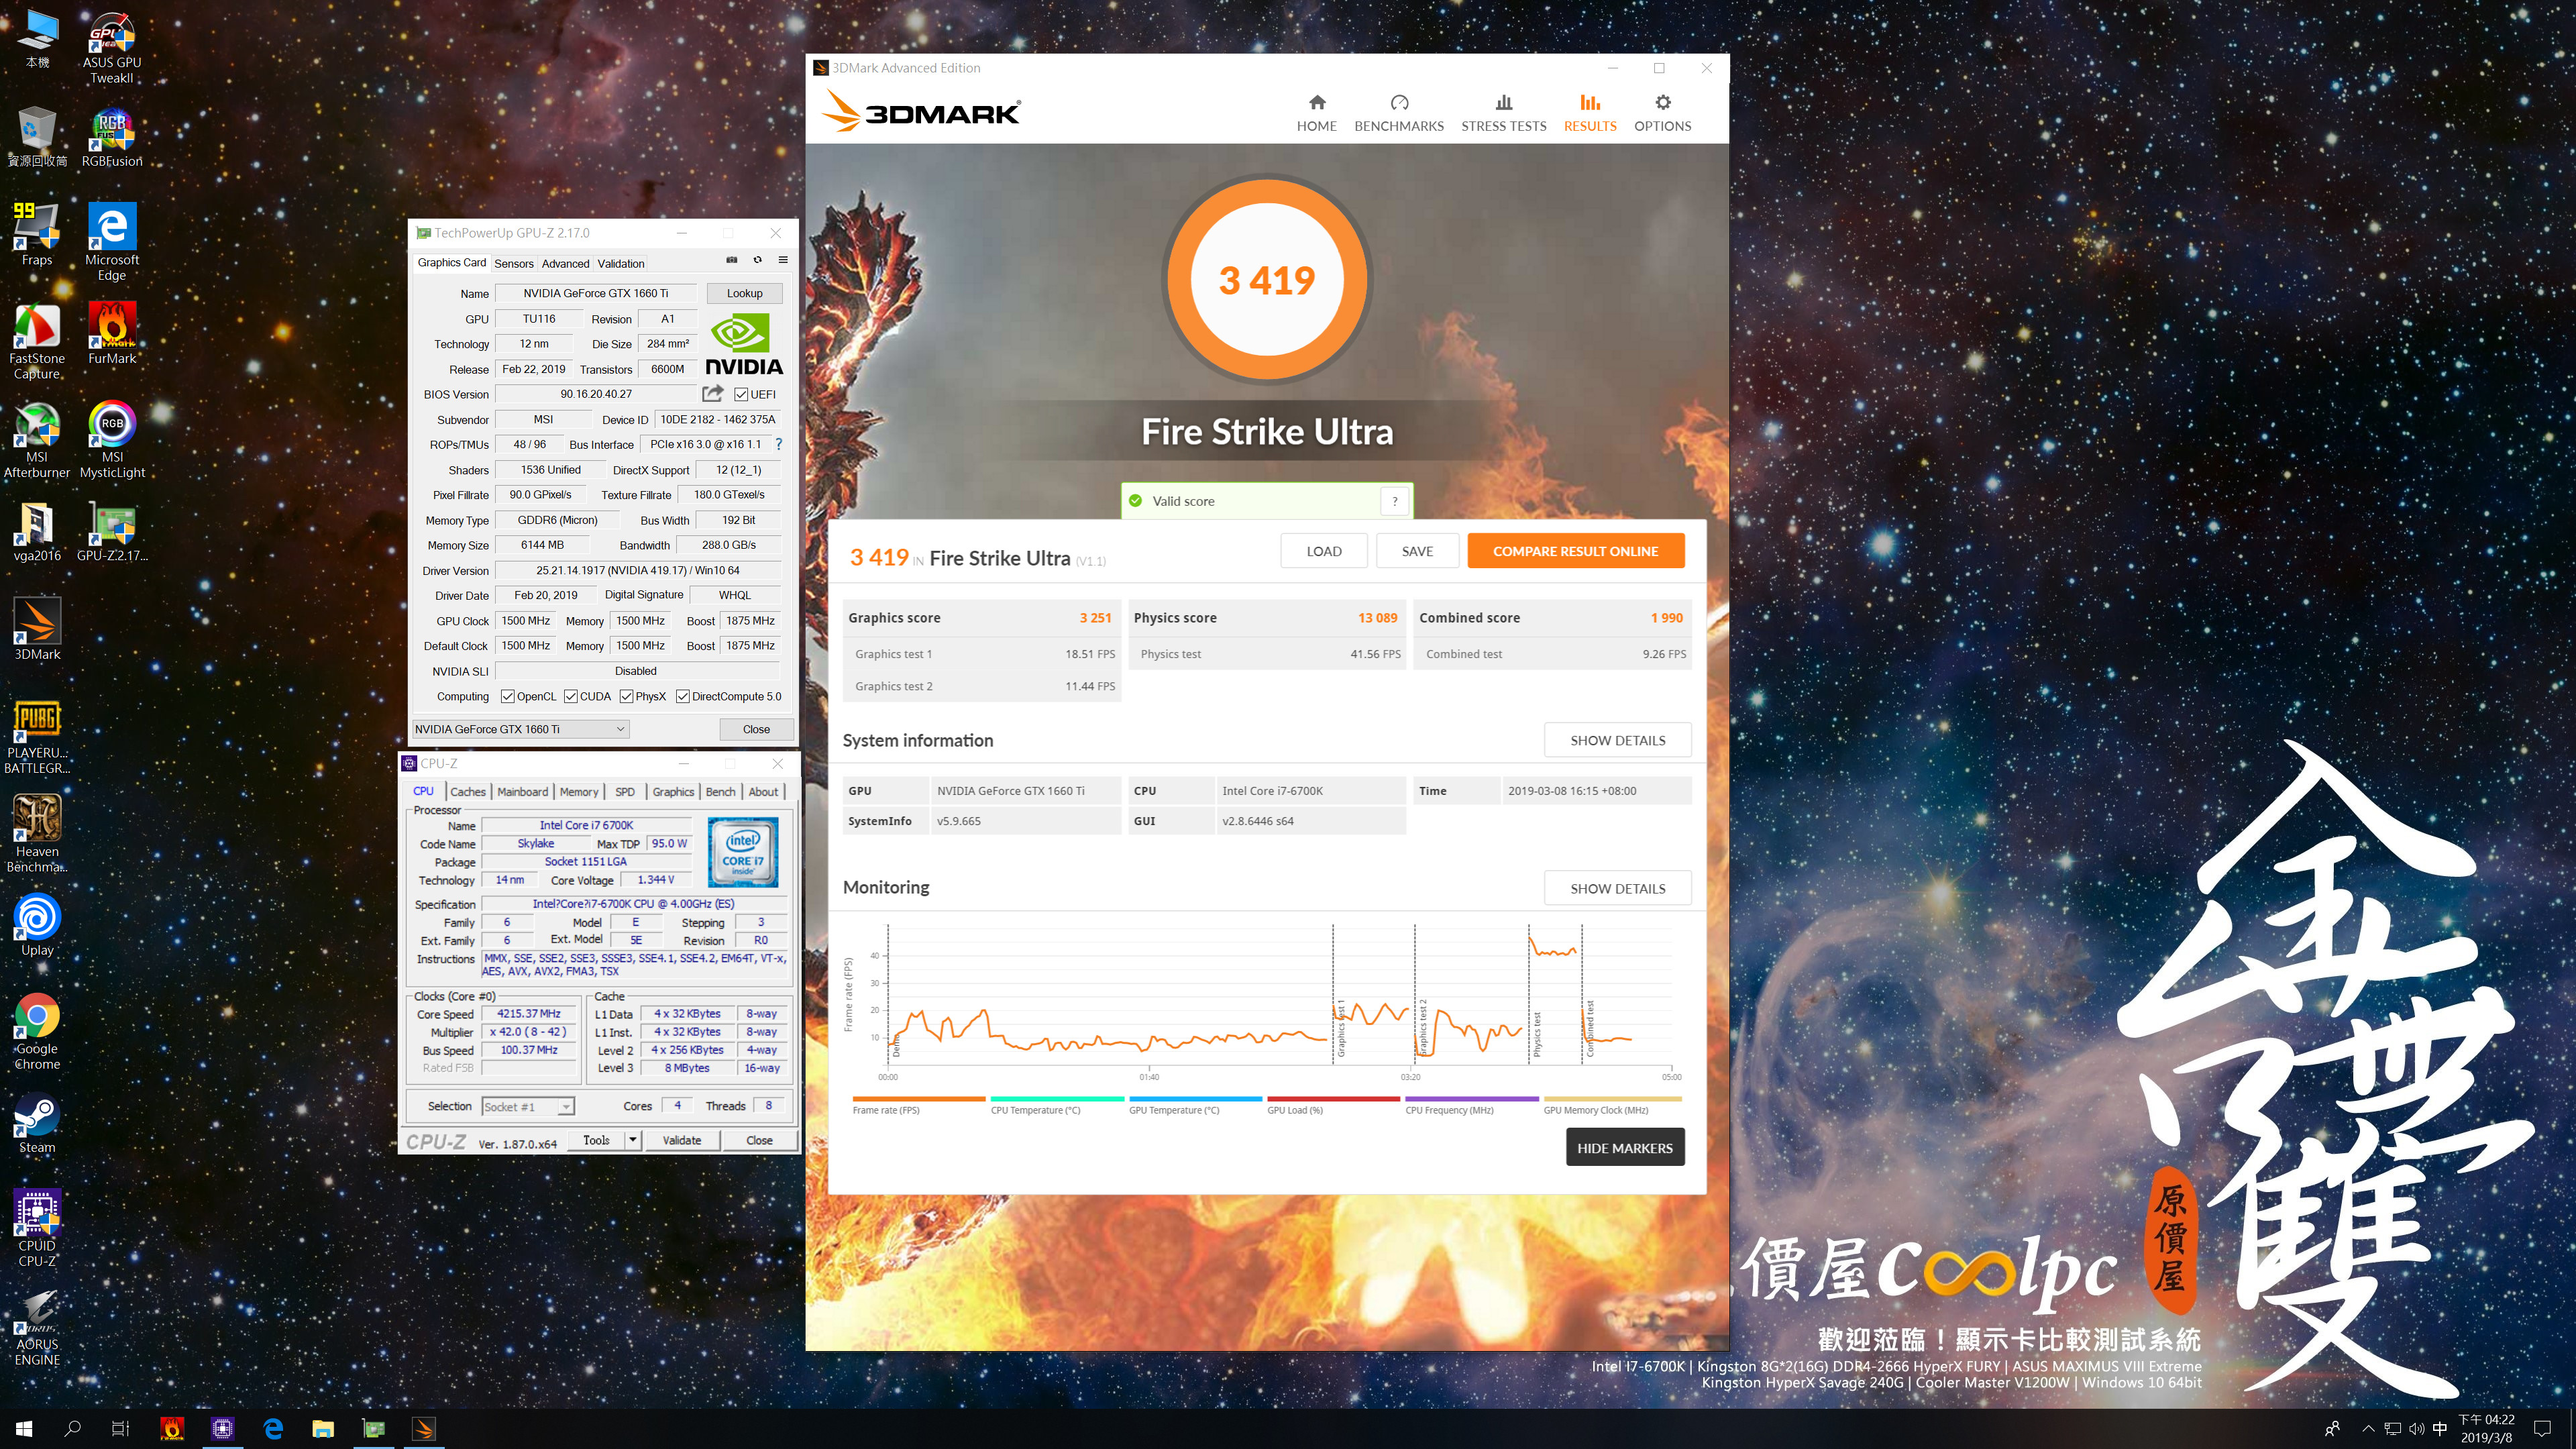Screen dimensions: 2576x1449
Task: Open the Socket #1 selection dropdown in CPU-Z
Action: coord(527,1106)
